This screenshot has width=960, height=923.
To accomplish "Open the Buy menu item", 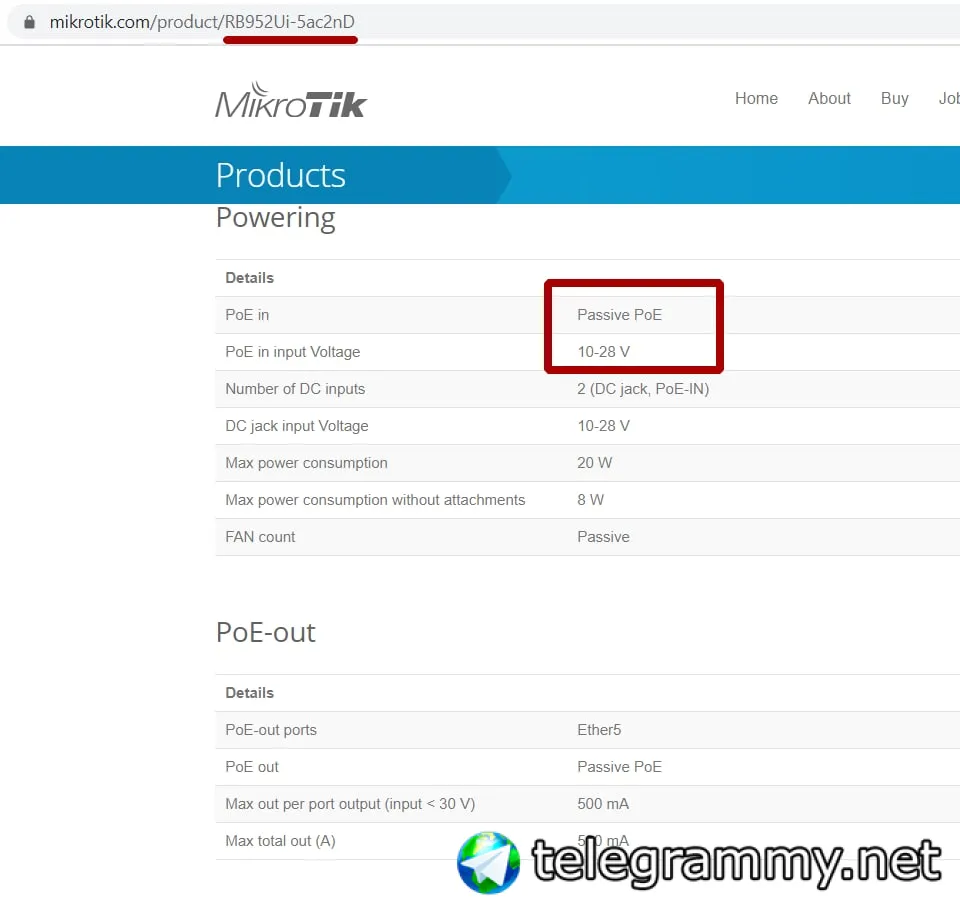I will tap(894, 99).
